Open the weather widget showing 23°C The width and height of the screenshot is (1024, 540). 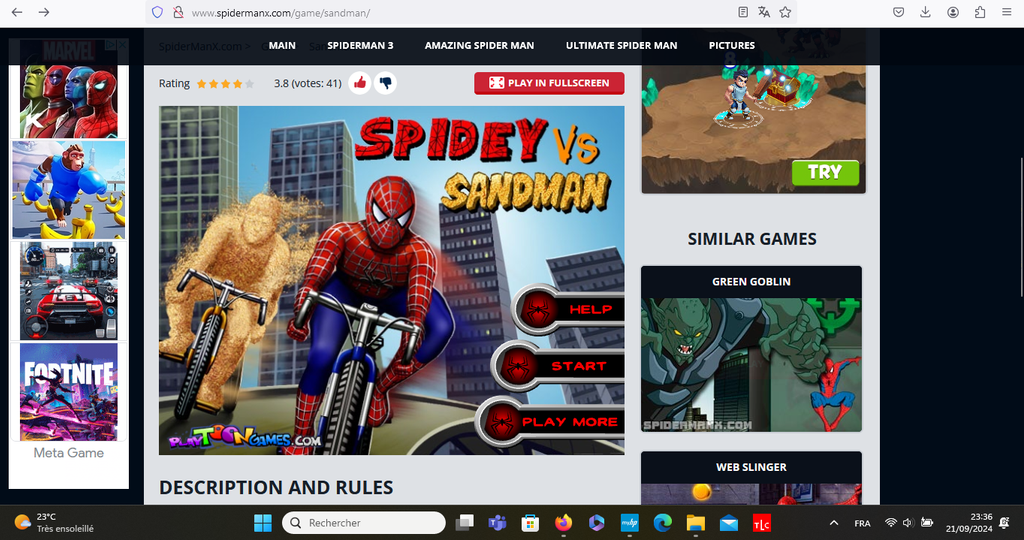click(56, 522)
